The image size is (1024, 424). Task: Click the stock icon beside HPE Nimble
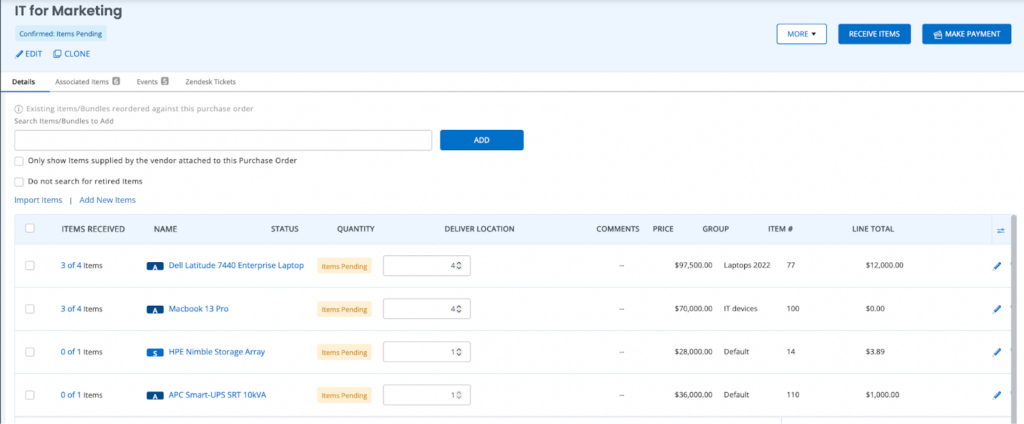pyautogui.click(x=155, y=353)
